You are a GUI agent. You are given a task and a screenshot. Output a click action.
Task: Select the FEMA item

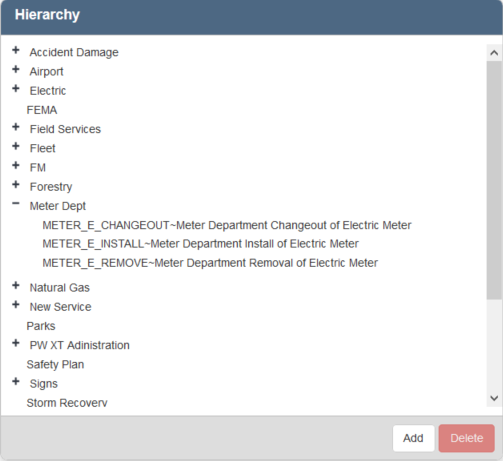(x=42, y=110)
